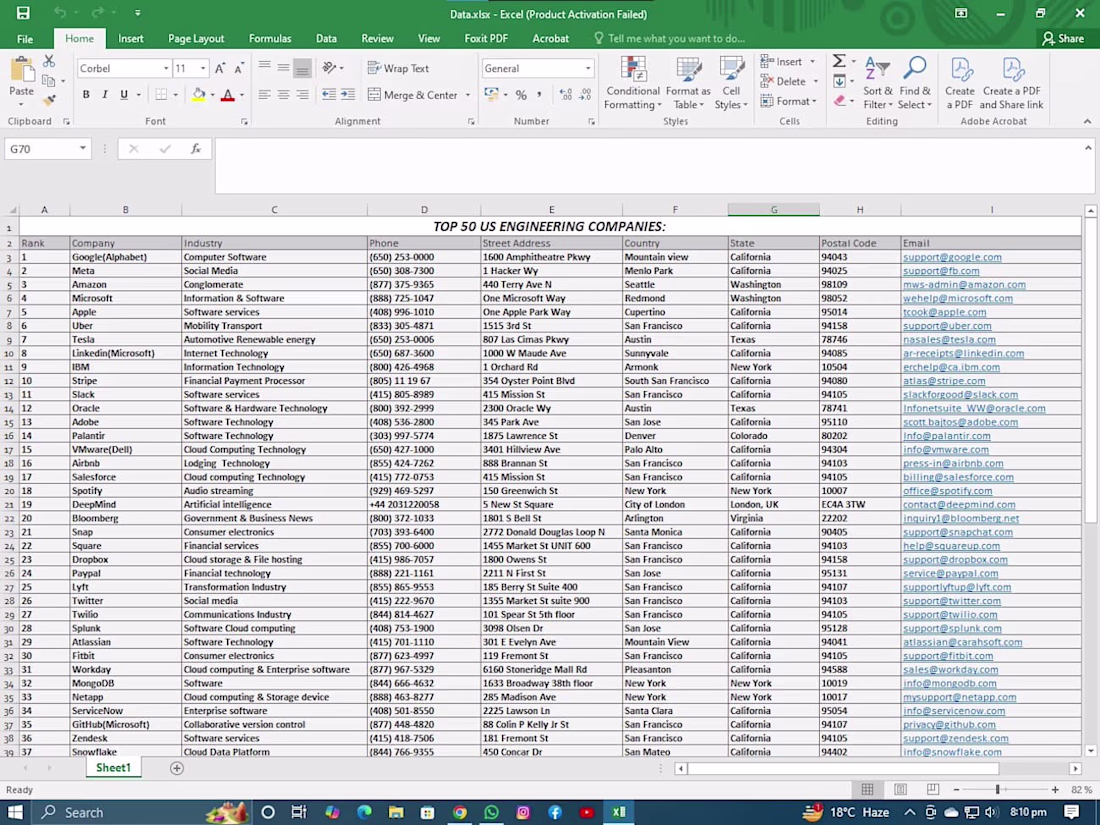Click the Percent Style icon

tap(520, 95)
